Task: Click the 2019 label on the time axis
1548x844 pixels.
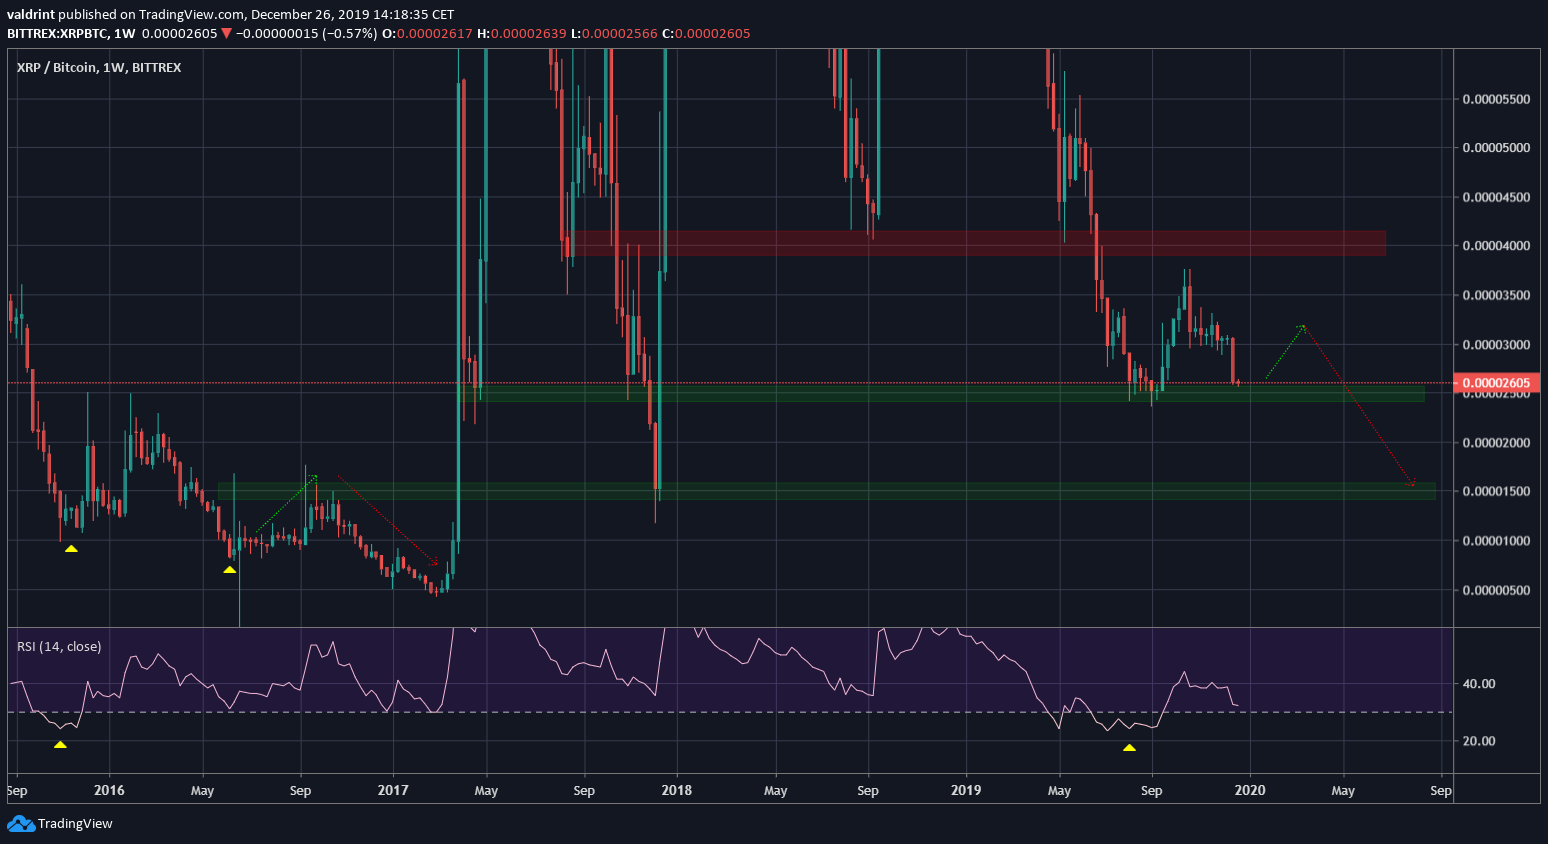Action: (965, 790)
